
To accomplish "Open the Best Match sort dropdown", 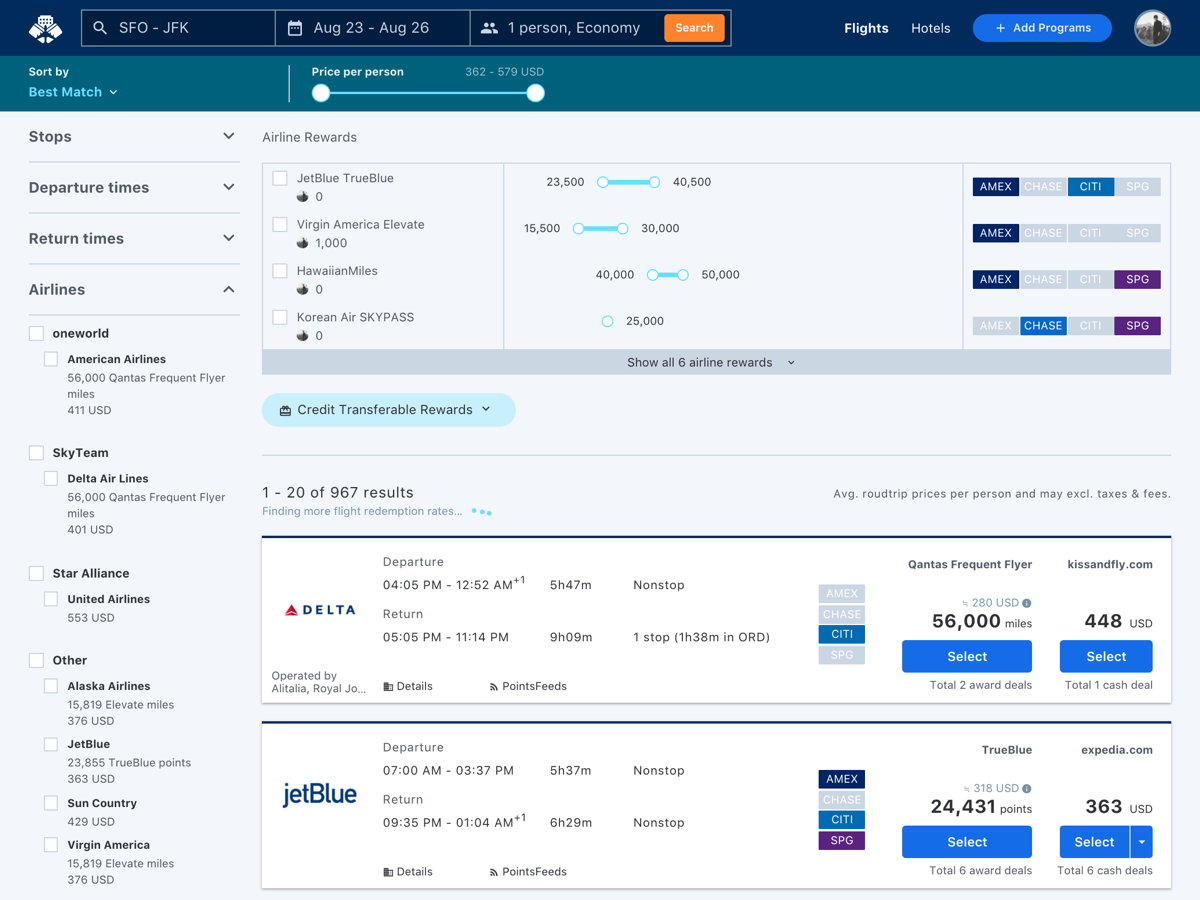I will click(x=73, y=92).
